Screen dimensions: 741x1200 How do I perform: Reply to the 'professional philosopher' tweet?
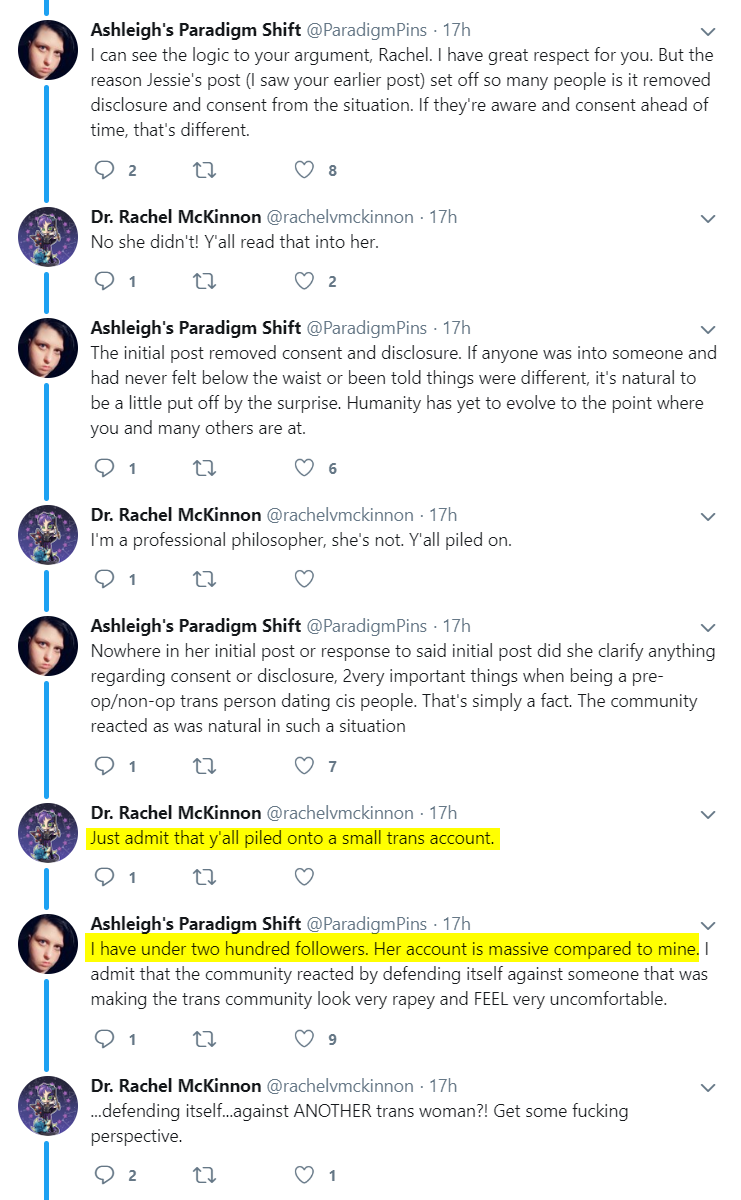pos(105,578)
